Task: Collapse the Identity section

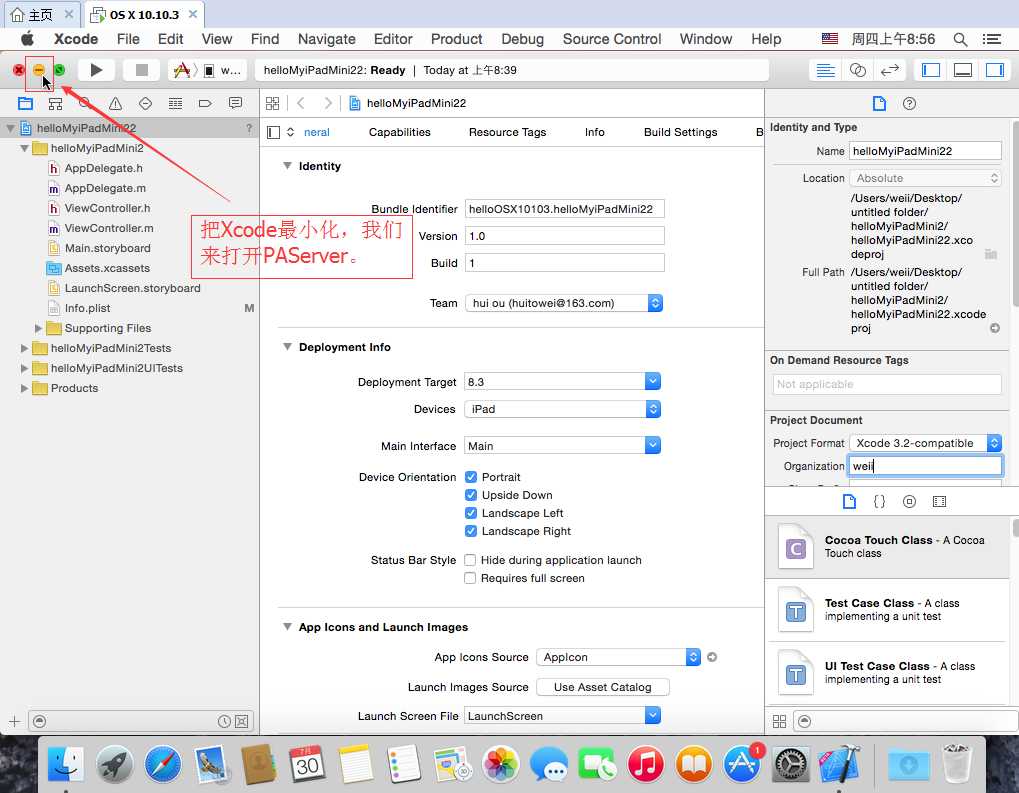Action: coord(287,166)
